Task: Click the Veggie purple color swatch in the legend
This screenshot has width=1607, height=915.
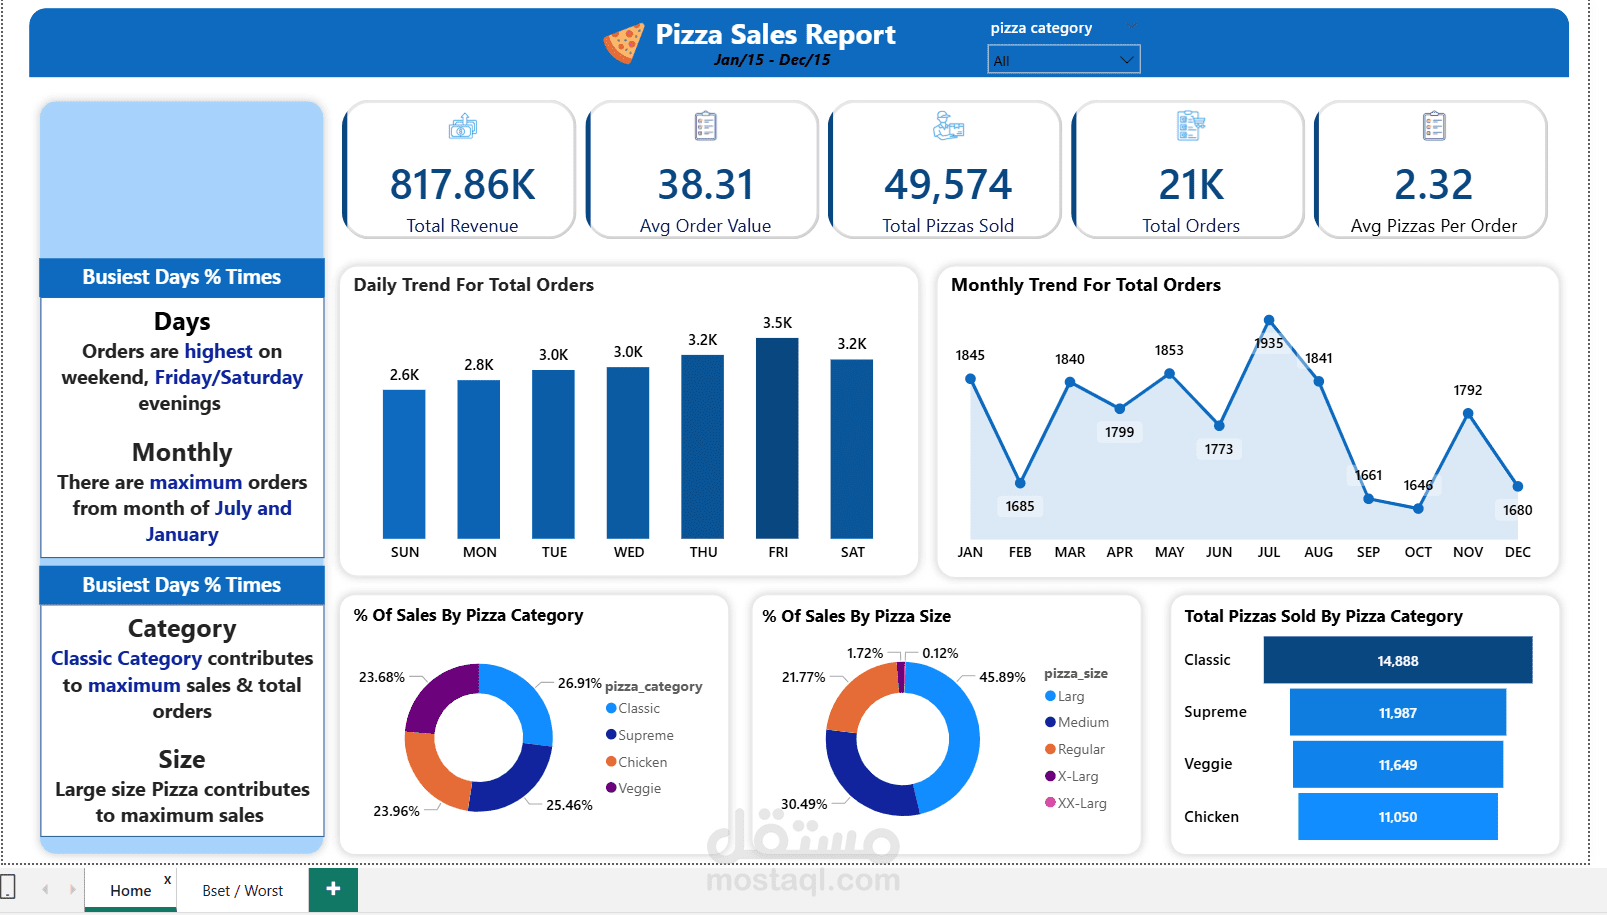Action: (x=610, y=788)
